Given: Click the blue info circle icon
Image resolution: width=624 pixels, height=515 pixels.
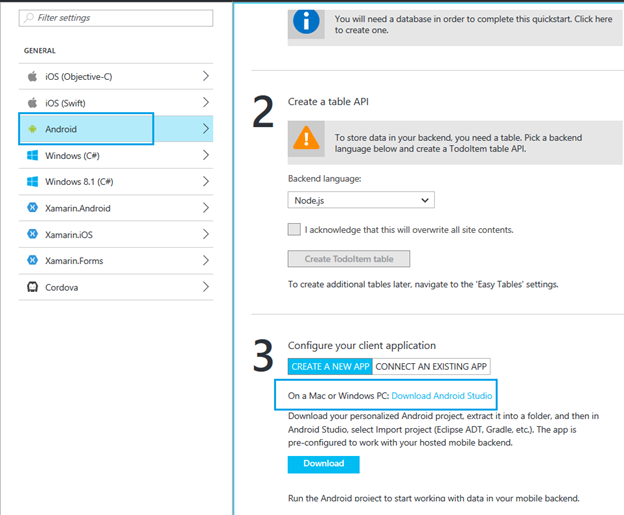Looking at the screenshot, I should click(x=306, y=21).
